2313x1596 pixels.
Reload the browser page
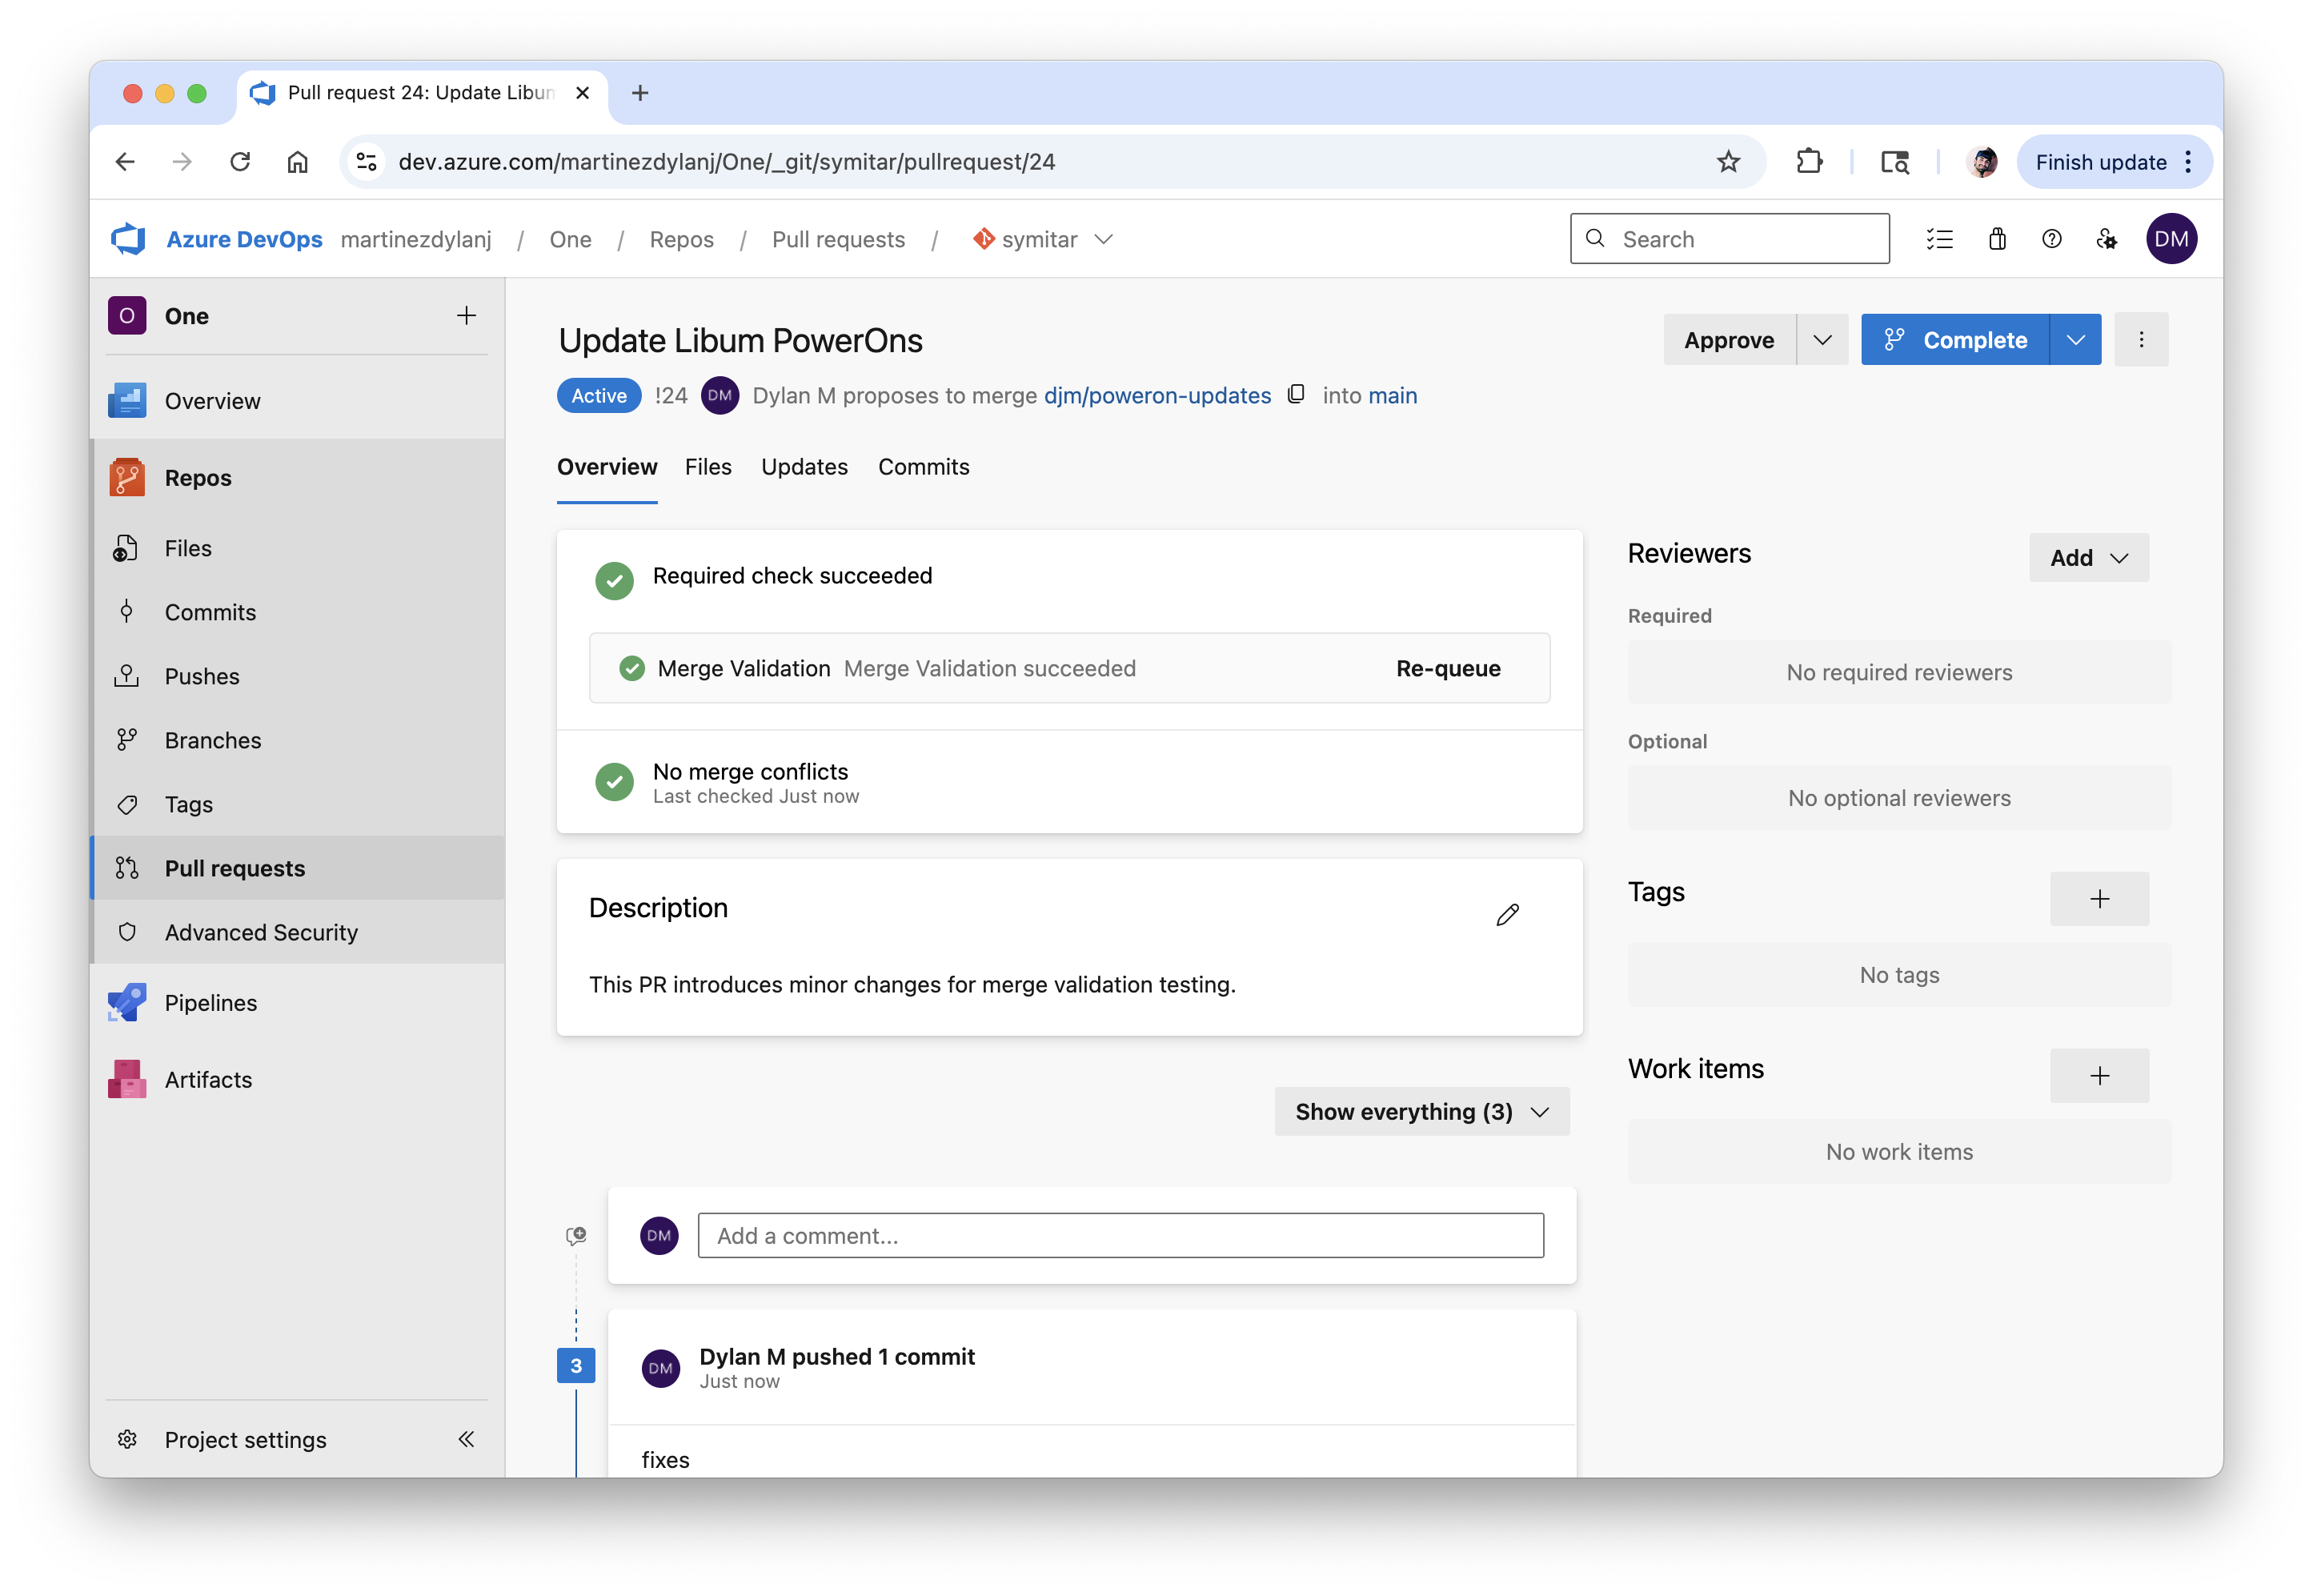click(240, 162)
